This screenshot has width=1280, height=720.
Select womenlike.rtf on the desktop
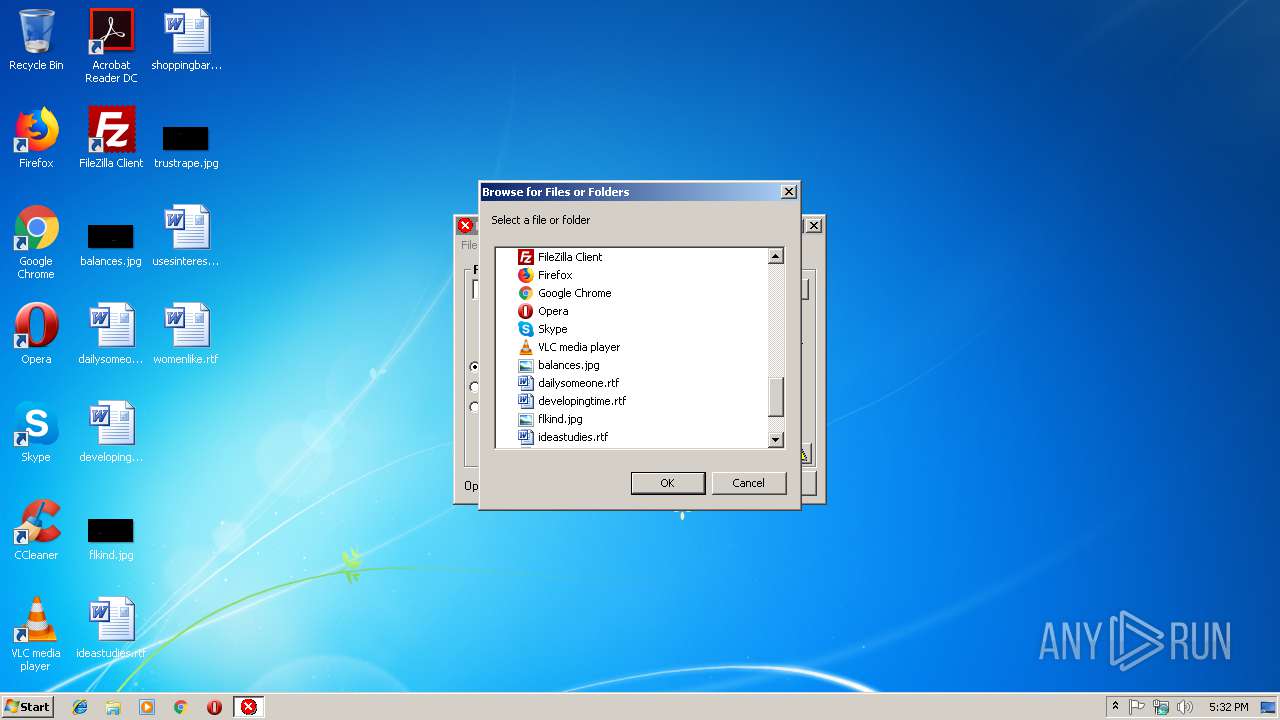(186, 334)
